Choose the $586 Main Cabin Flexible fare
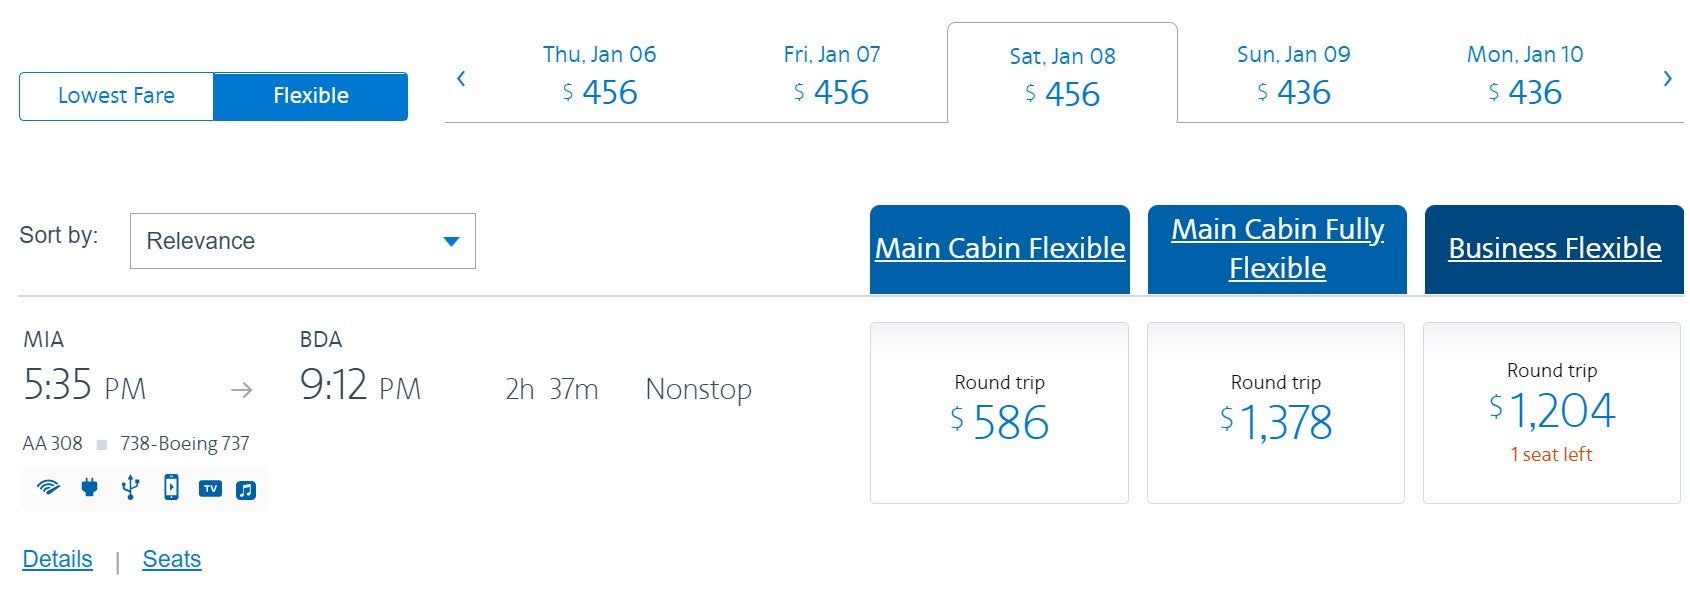 coord(999,412)
